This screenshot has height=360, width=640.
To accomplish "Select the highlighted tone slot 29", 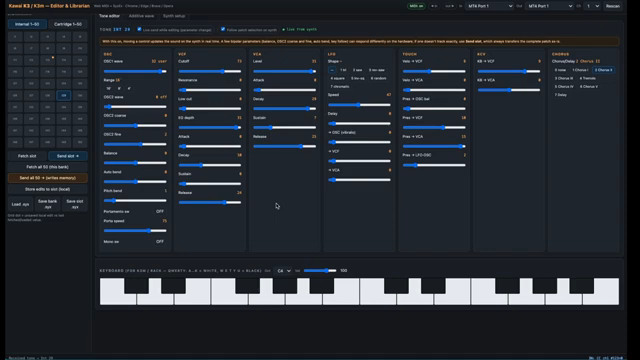I will [x=64, y=96].
